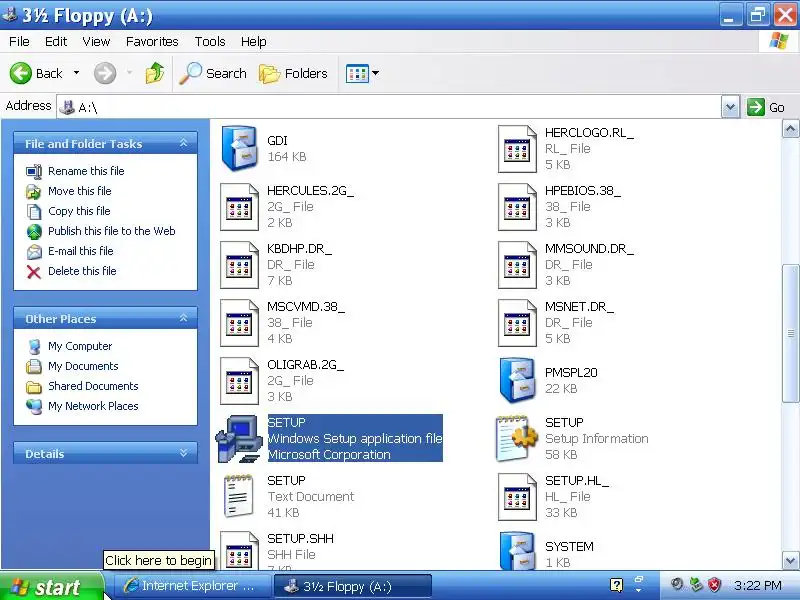The height and width of the screenshot is (600, 800).
Task: Select the SETUP Setup Information icon
Action: [x=516, y=438]
